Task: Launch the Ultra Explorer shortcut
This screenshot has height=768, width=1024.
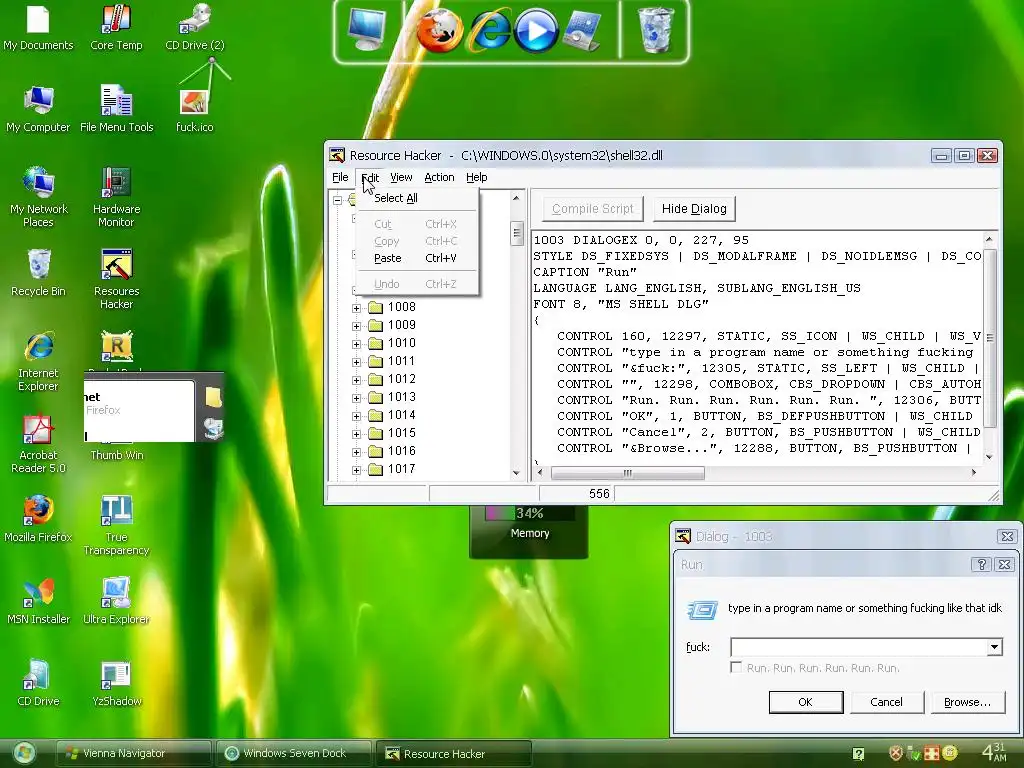Action: coord(116,601)
